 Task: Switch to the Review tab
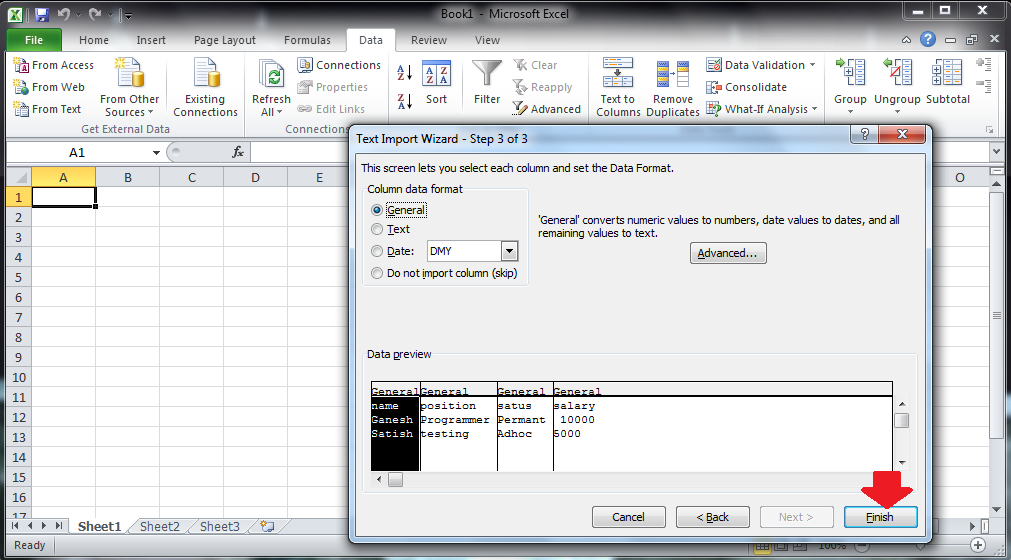429,40
